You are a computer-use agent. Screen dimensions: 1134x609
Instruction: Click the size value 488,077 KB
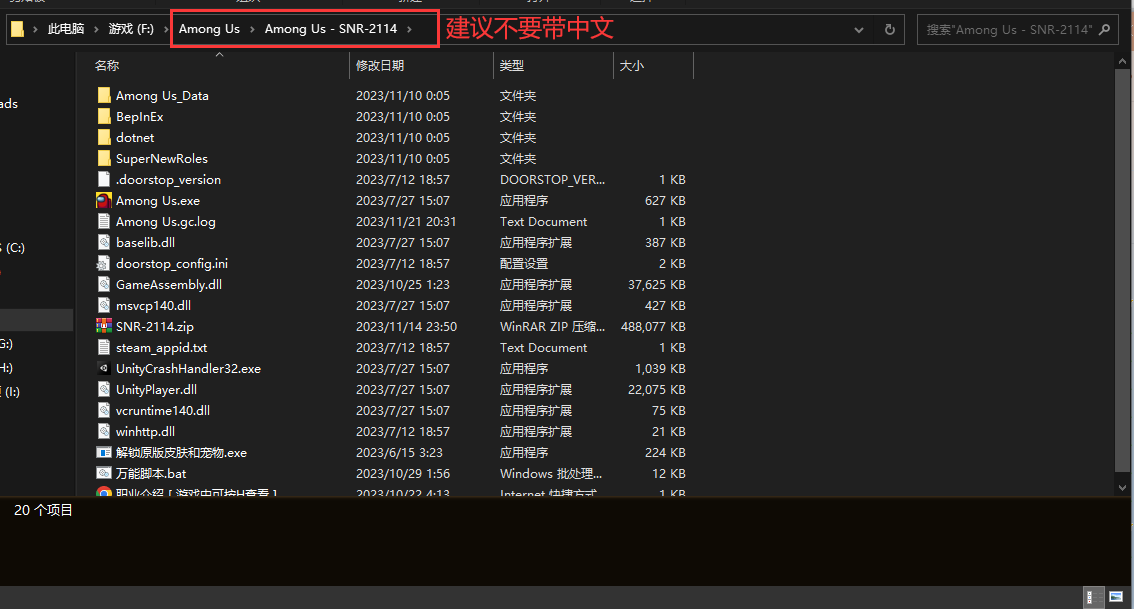coord(653,326)
